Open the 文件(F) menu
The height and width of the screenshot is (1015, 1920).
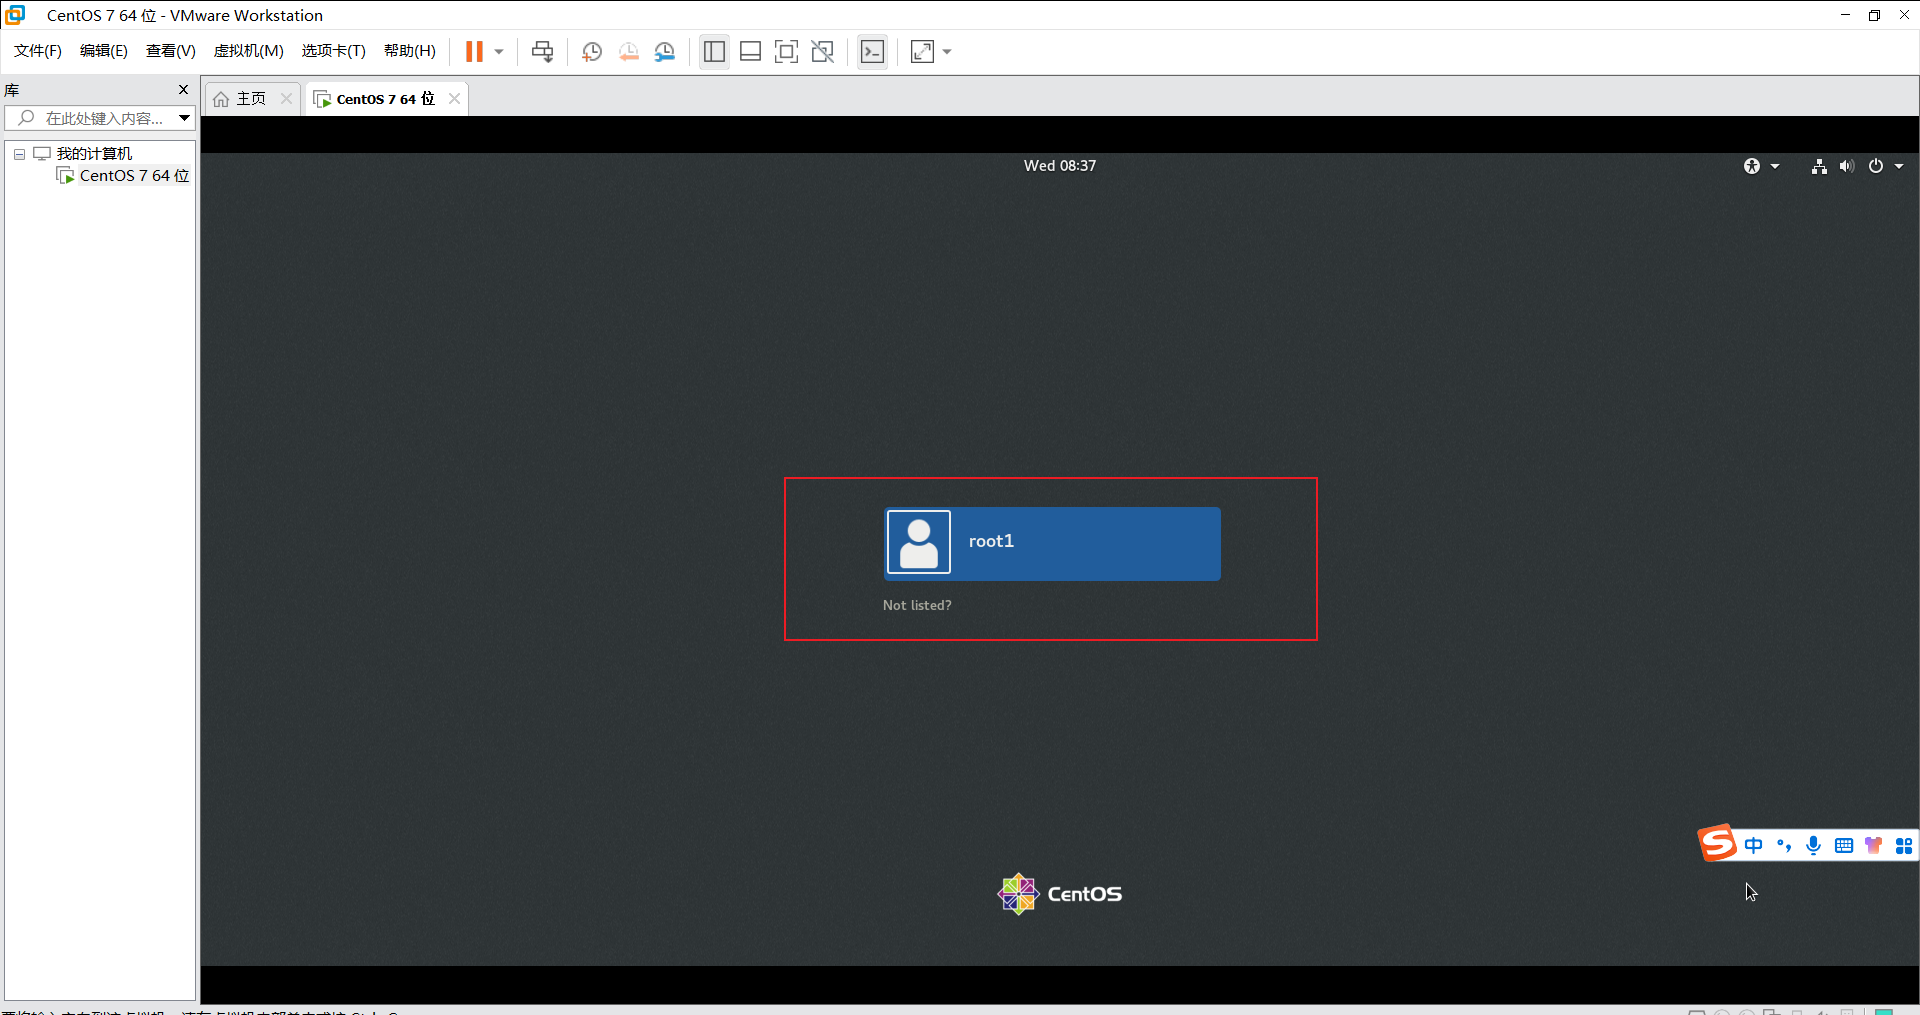point(38,51)
